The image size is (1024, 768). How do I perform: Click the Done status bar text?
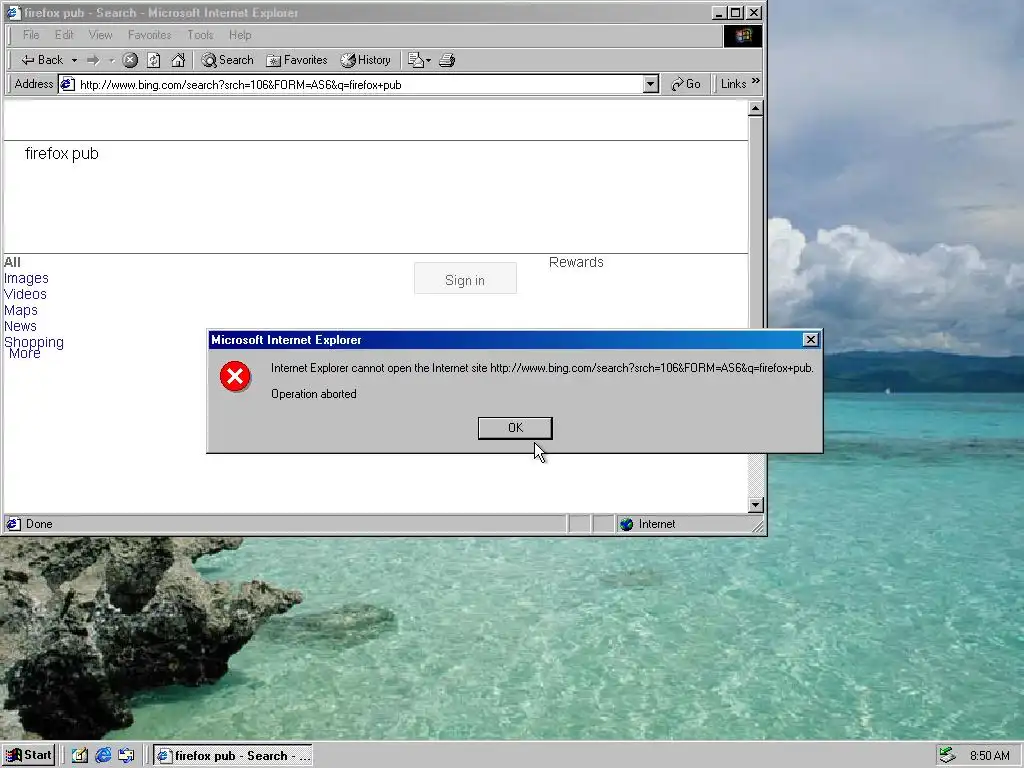[39, 524]
